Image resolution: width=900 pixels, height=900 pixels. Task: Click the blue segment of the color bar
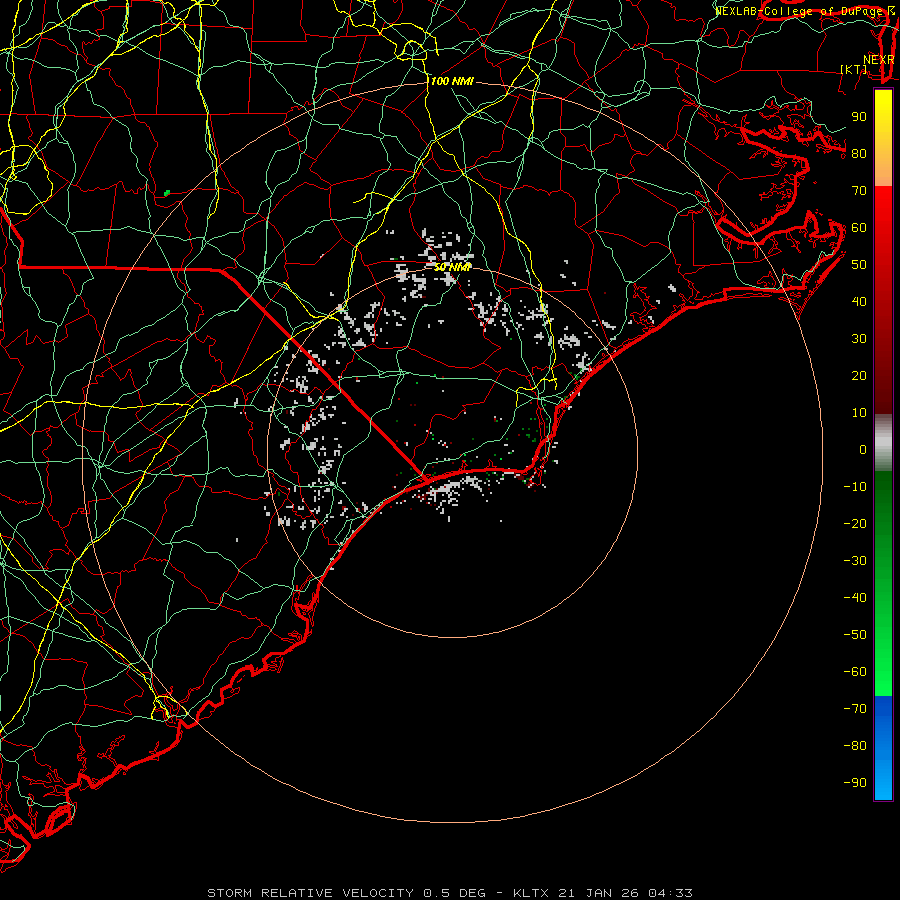[883, 748]
